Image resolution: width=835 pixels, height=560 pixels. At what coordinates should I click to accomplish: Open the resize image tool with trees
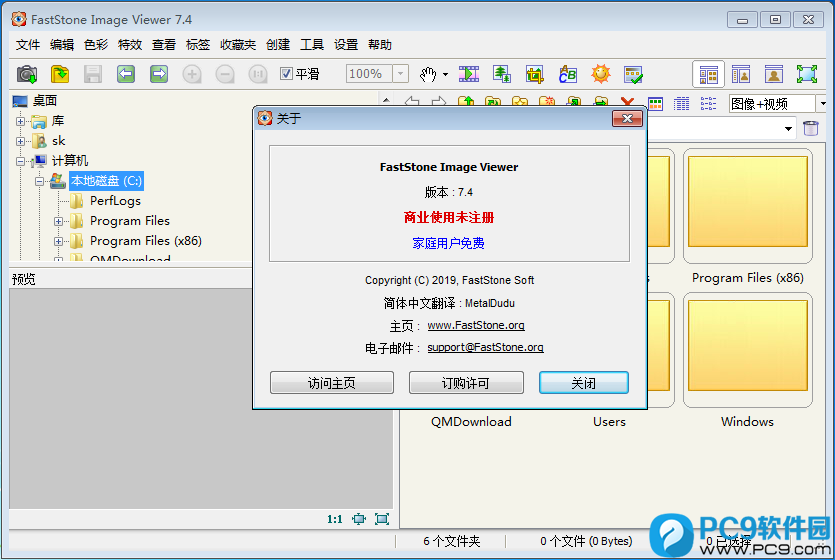502,74
